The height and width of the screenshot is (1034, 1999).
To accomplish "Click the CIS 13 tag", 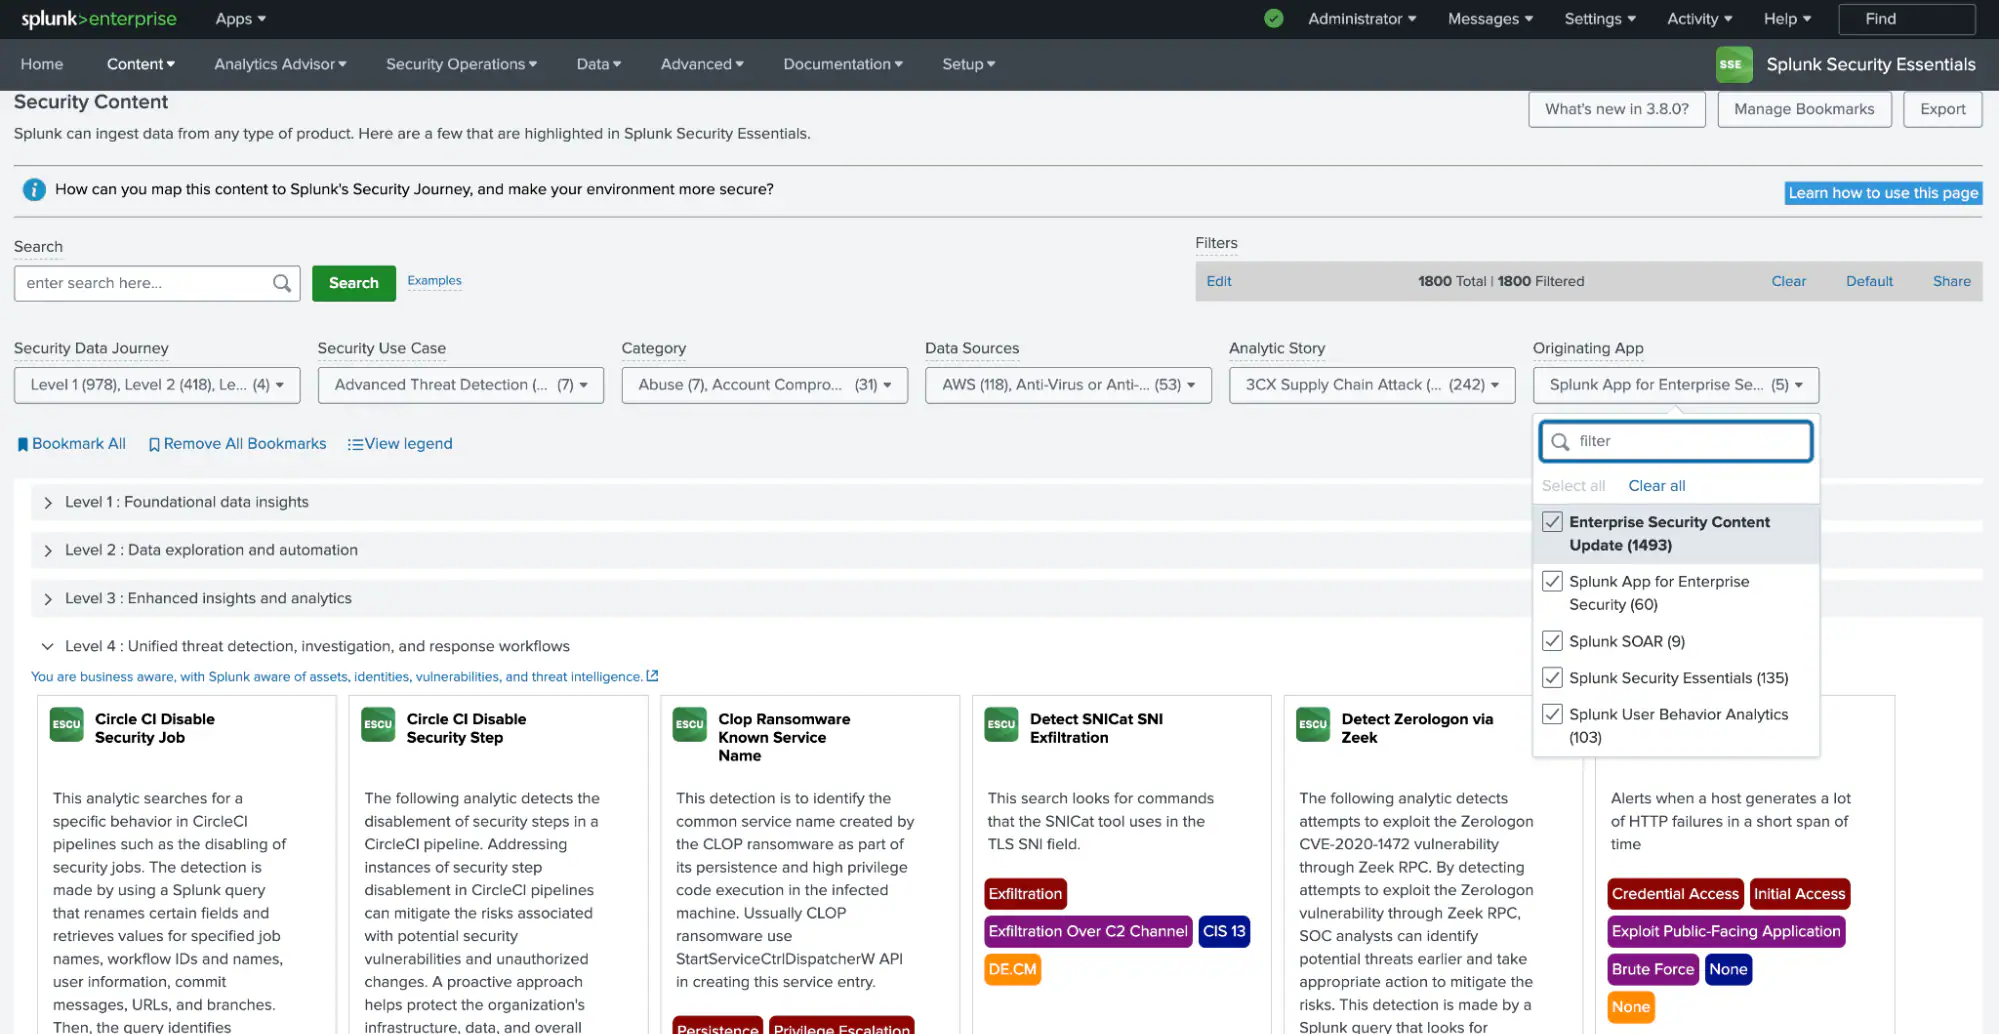I will tap(1224, 931).
